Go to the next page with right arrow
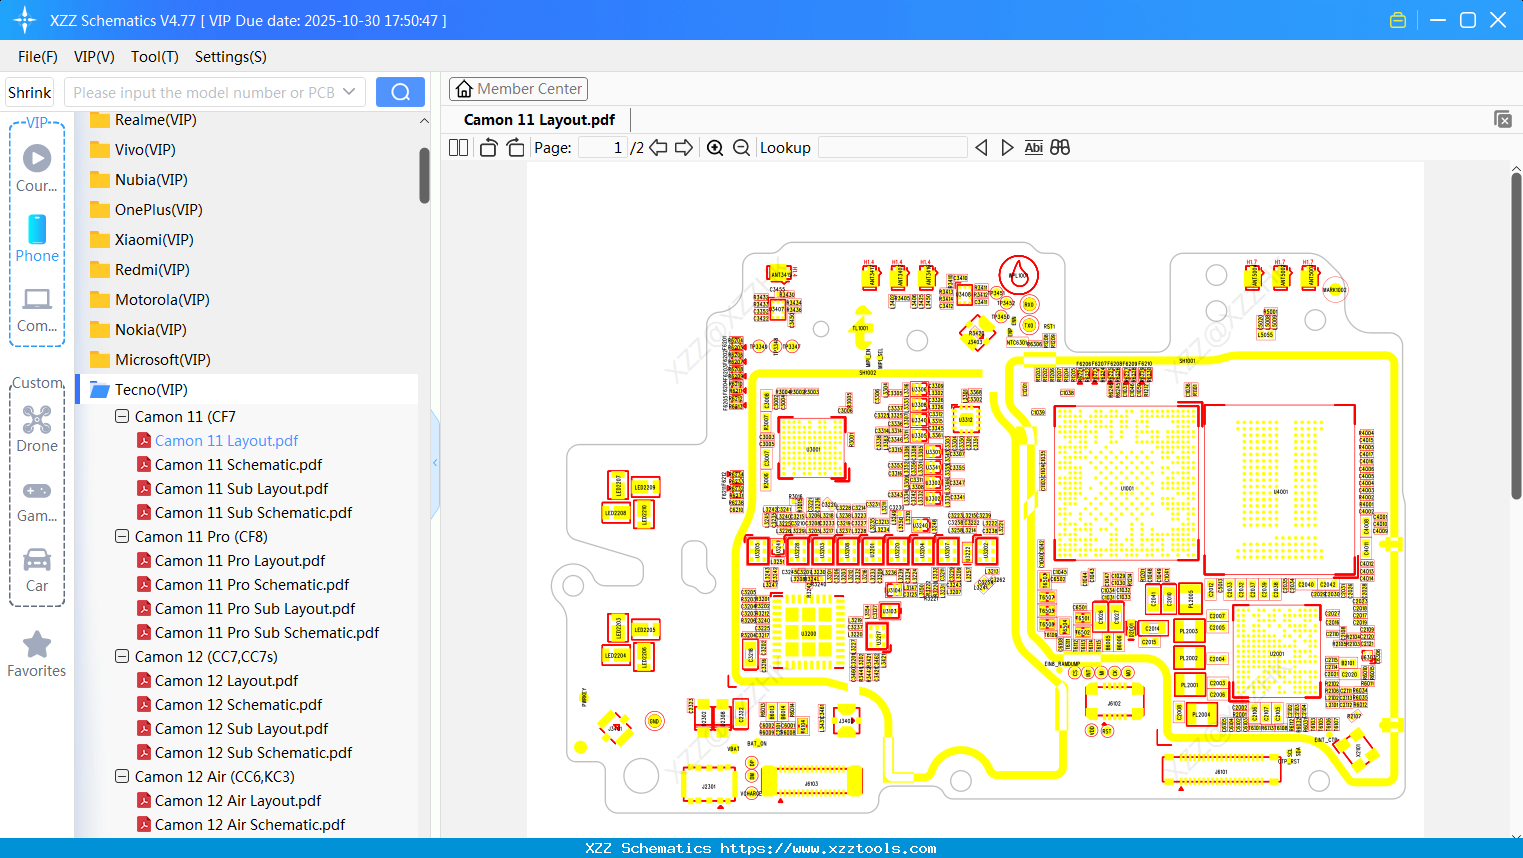This screenshot has height=858, width=1523. click(x=684, y=147)
